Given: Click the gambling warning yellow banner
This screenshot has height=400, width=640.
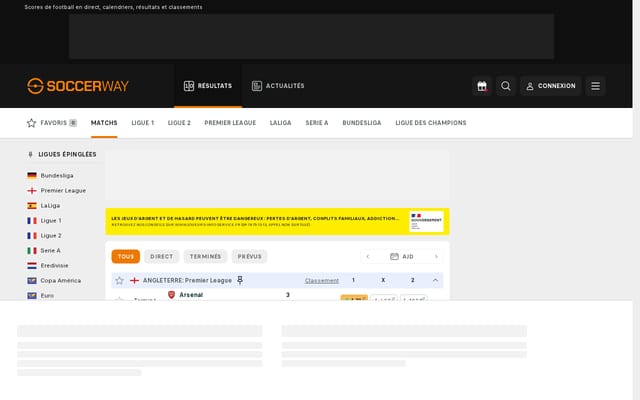Looking at the screenshot, I should pyautogui.click(x=278, y=222).
